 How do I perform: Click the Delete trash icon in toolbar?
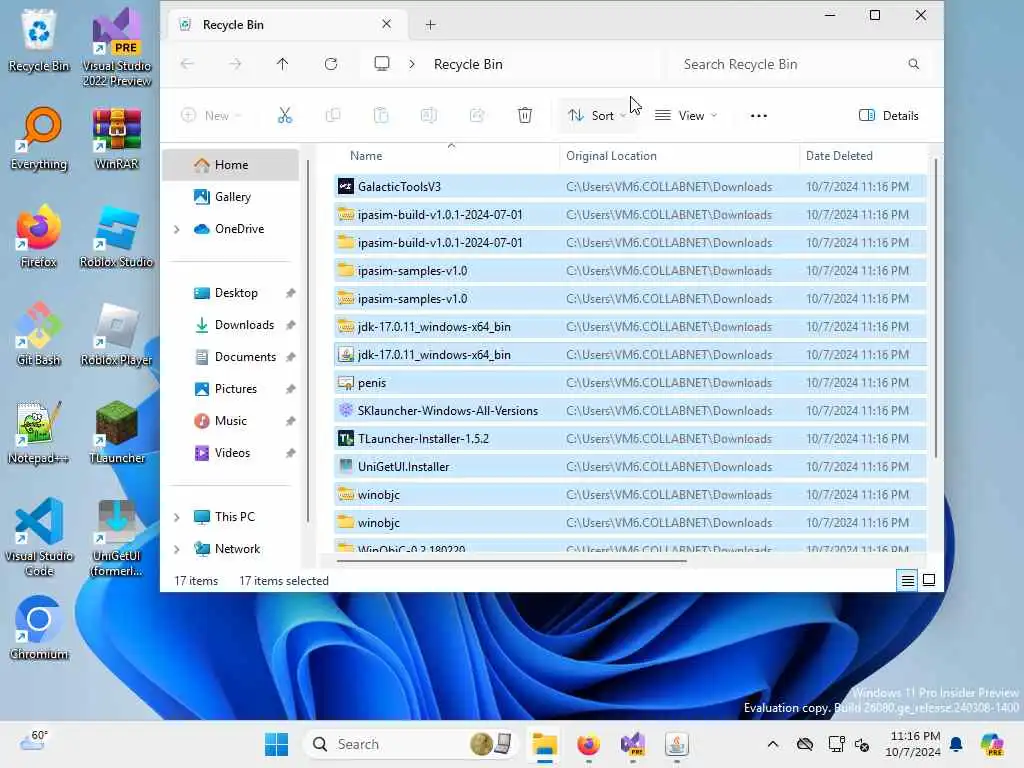click(524, 116)
